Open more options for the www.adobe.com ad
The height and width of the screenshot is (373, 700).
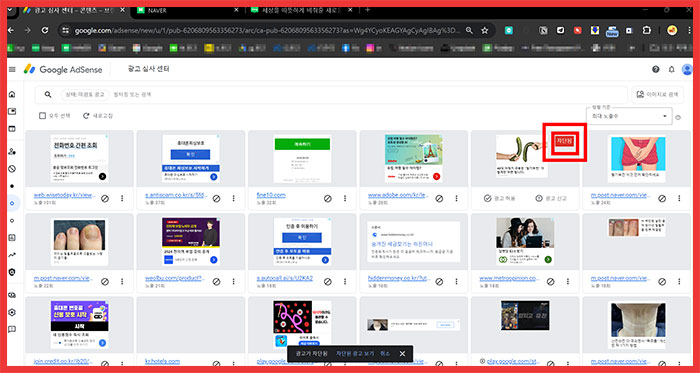tap(456, 199)
